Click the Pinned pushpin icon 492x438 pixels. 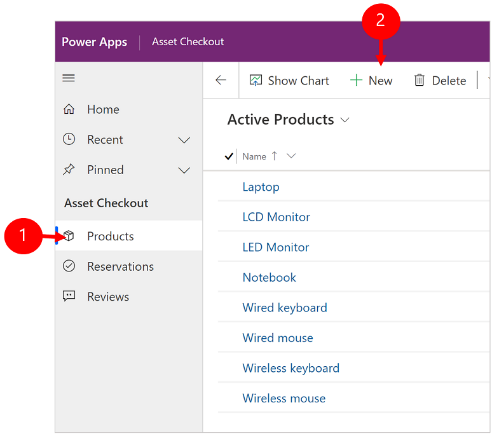coord(69,169)
